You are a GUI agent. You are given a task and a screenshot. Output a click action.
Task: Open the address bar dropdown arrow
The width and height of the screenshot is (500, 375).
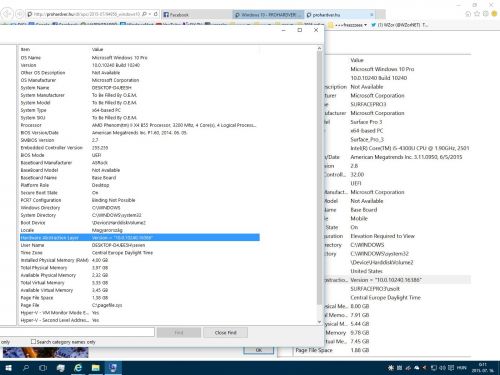pos(150,14)
